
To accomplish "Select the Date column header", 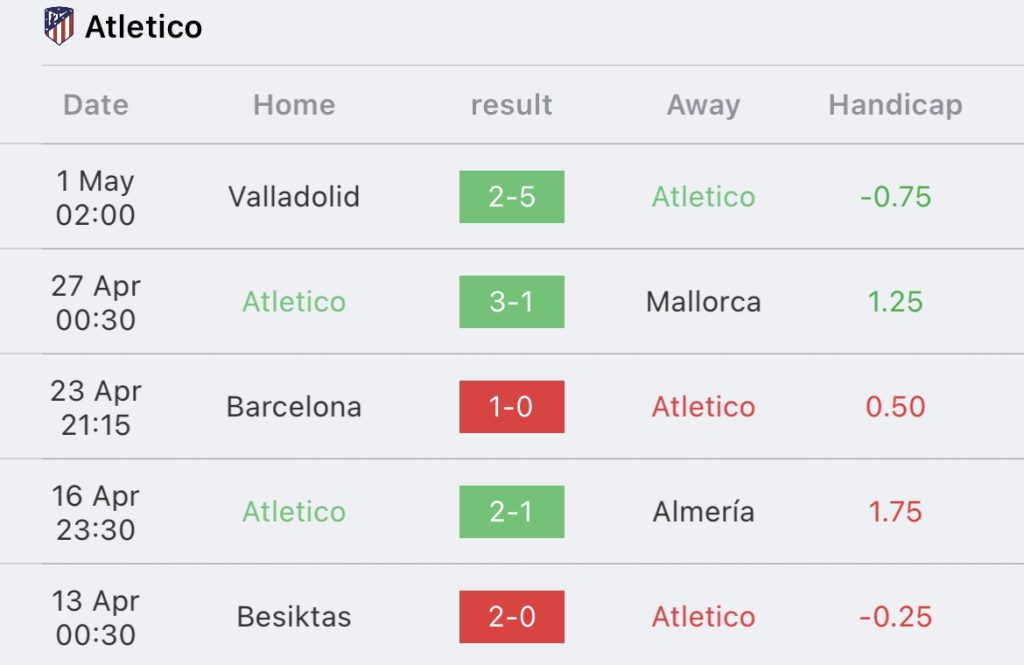I will point(96,105).
